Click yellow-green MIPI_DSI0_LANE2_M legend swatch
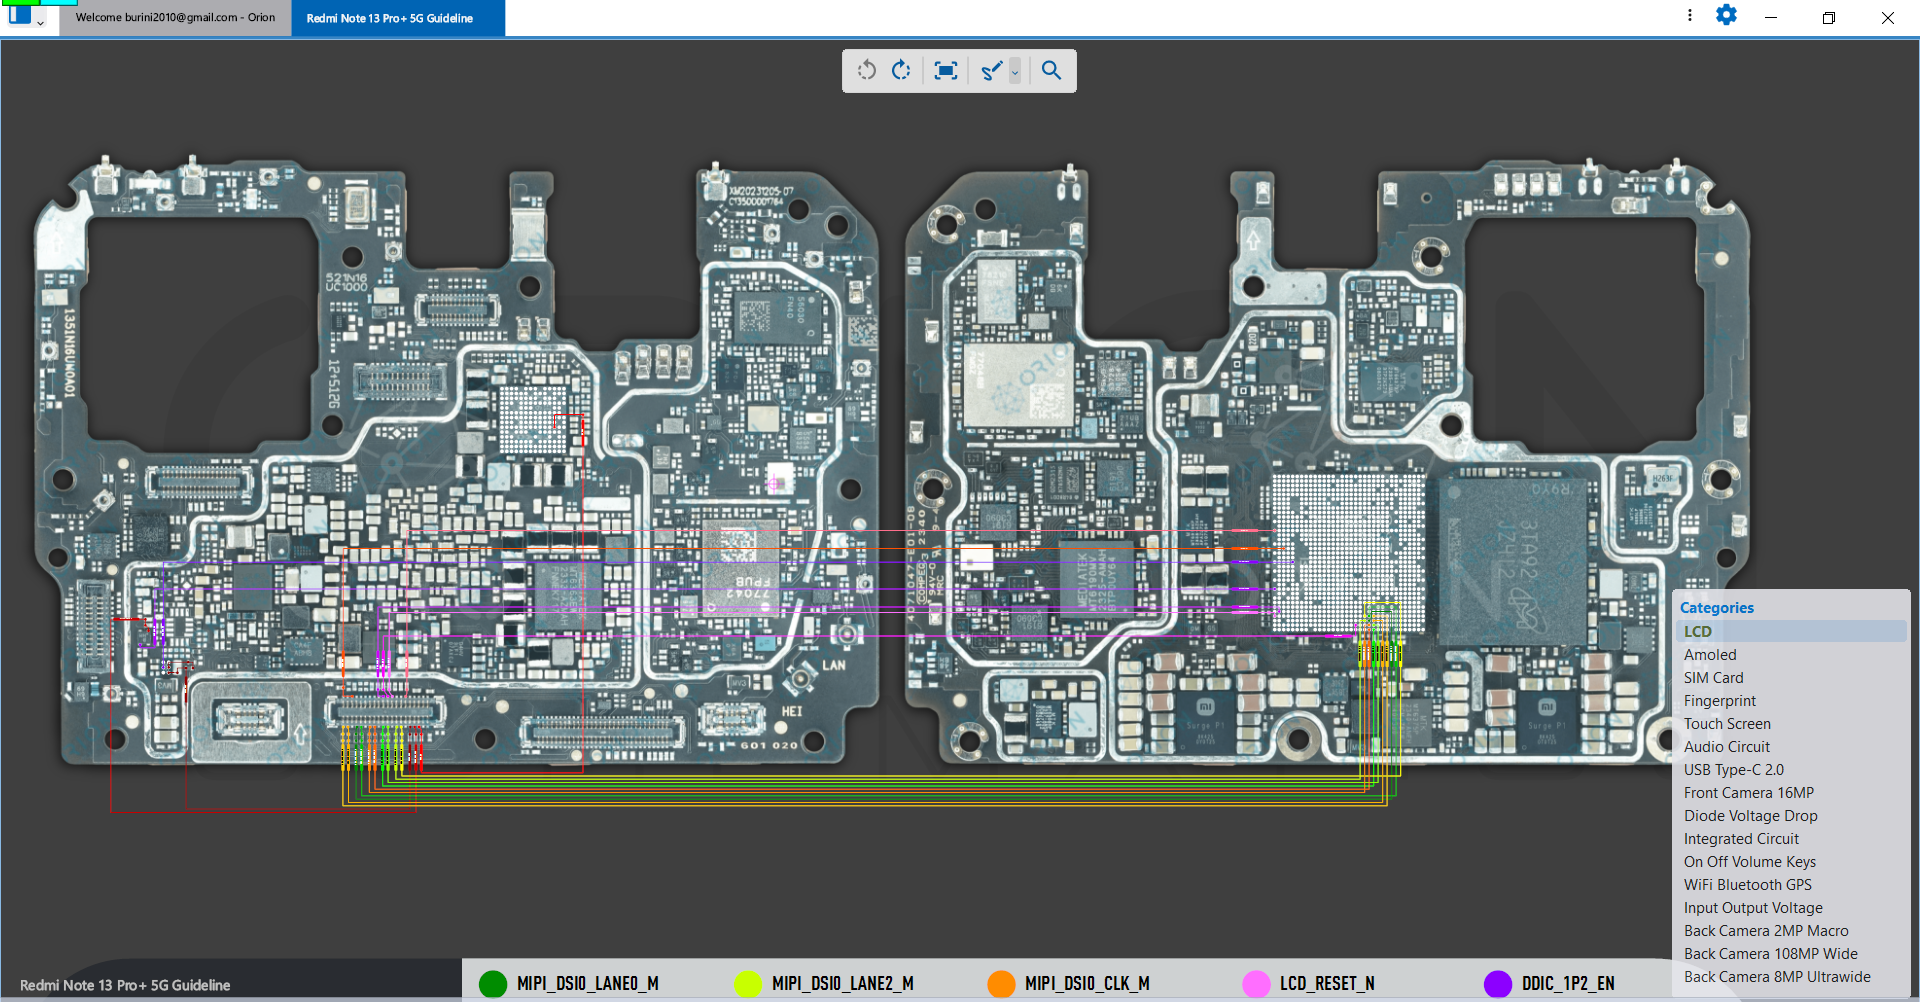This screenshot has width=1920, height=1002. [x=747, y=983]
